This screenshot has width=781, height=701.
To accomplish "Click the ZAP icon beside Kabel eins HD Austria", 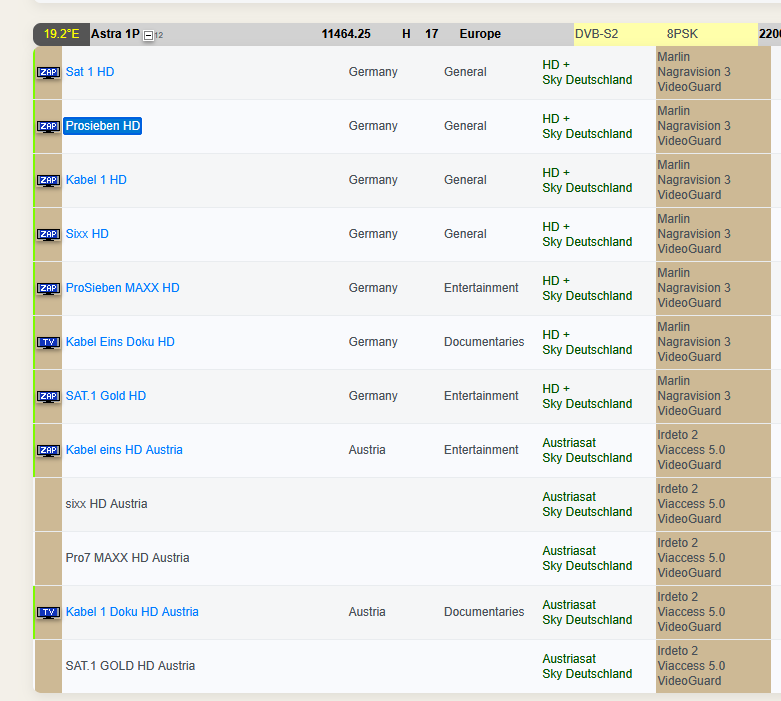I will [x=48, y=451].
